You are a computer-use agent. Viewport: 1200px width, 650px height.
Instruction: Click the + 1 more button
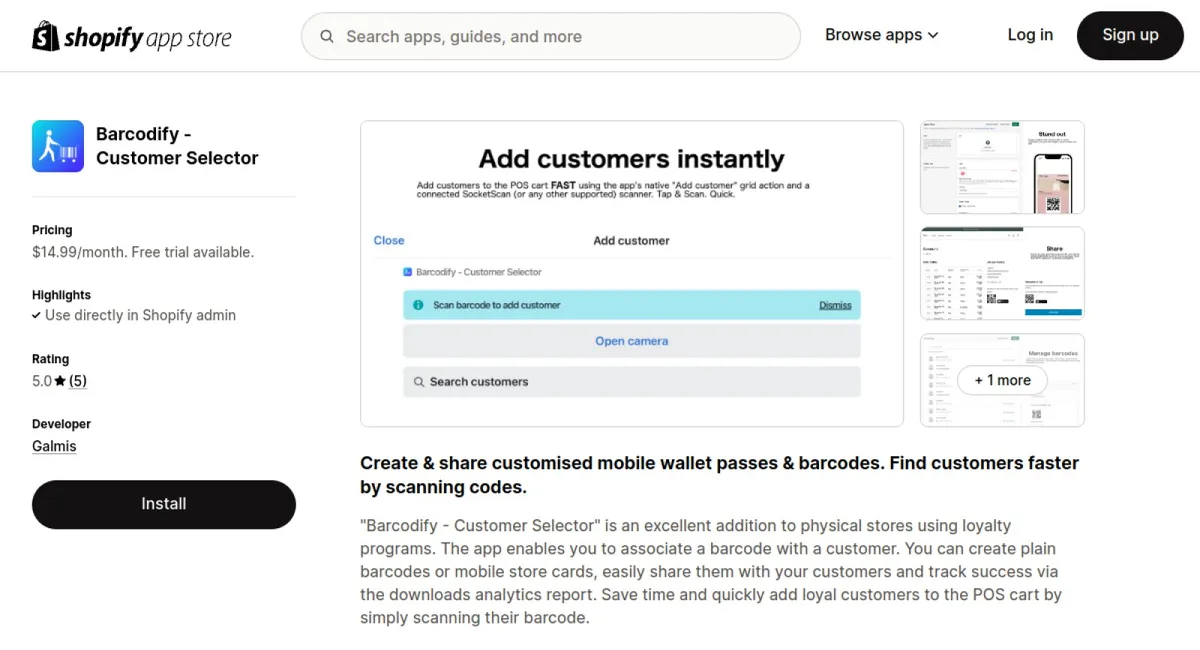[x=1003, y=380]
